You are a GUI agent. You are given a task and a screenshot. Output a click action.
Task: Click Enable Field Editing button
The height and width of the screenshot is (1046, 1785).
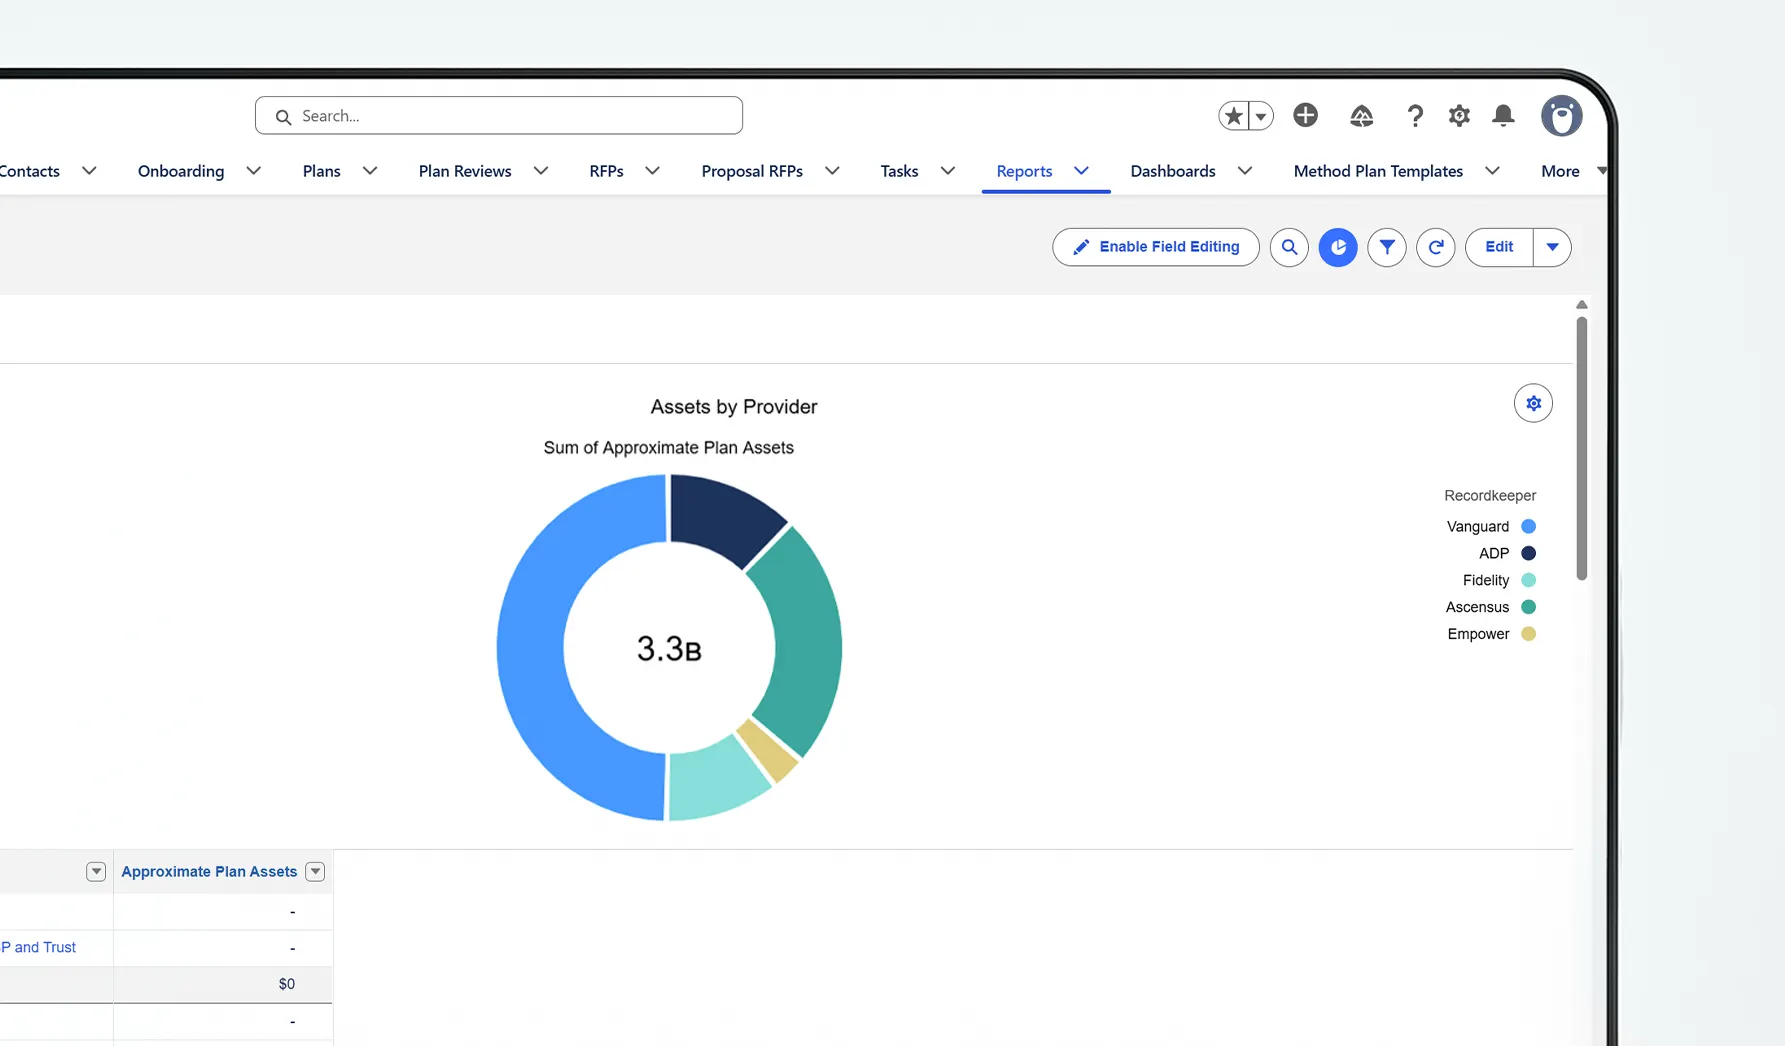coord(1156,247)
